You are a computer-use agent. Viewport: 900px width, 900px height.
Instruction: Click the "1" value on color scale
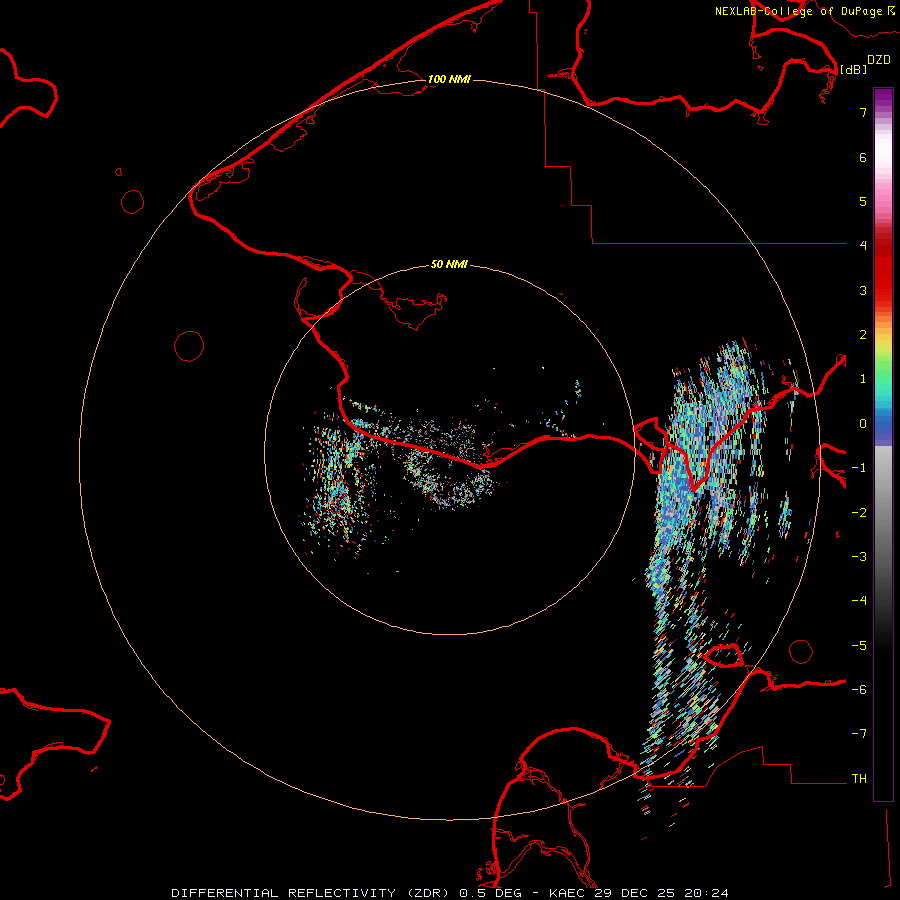863,379
